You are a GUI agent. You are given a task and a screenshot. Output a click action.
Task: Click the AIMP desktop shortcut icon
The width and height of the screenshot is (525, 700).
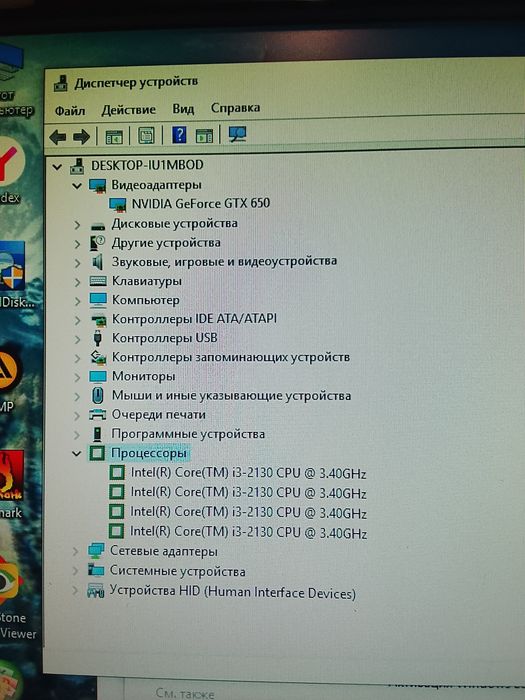click(x=9, y=371)
